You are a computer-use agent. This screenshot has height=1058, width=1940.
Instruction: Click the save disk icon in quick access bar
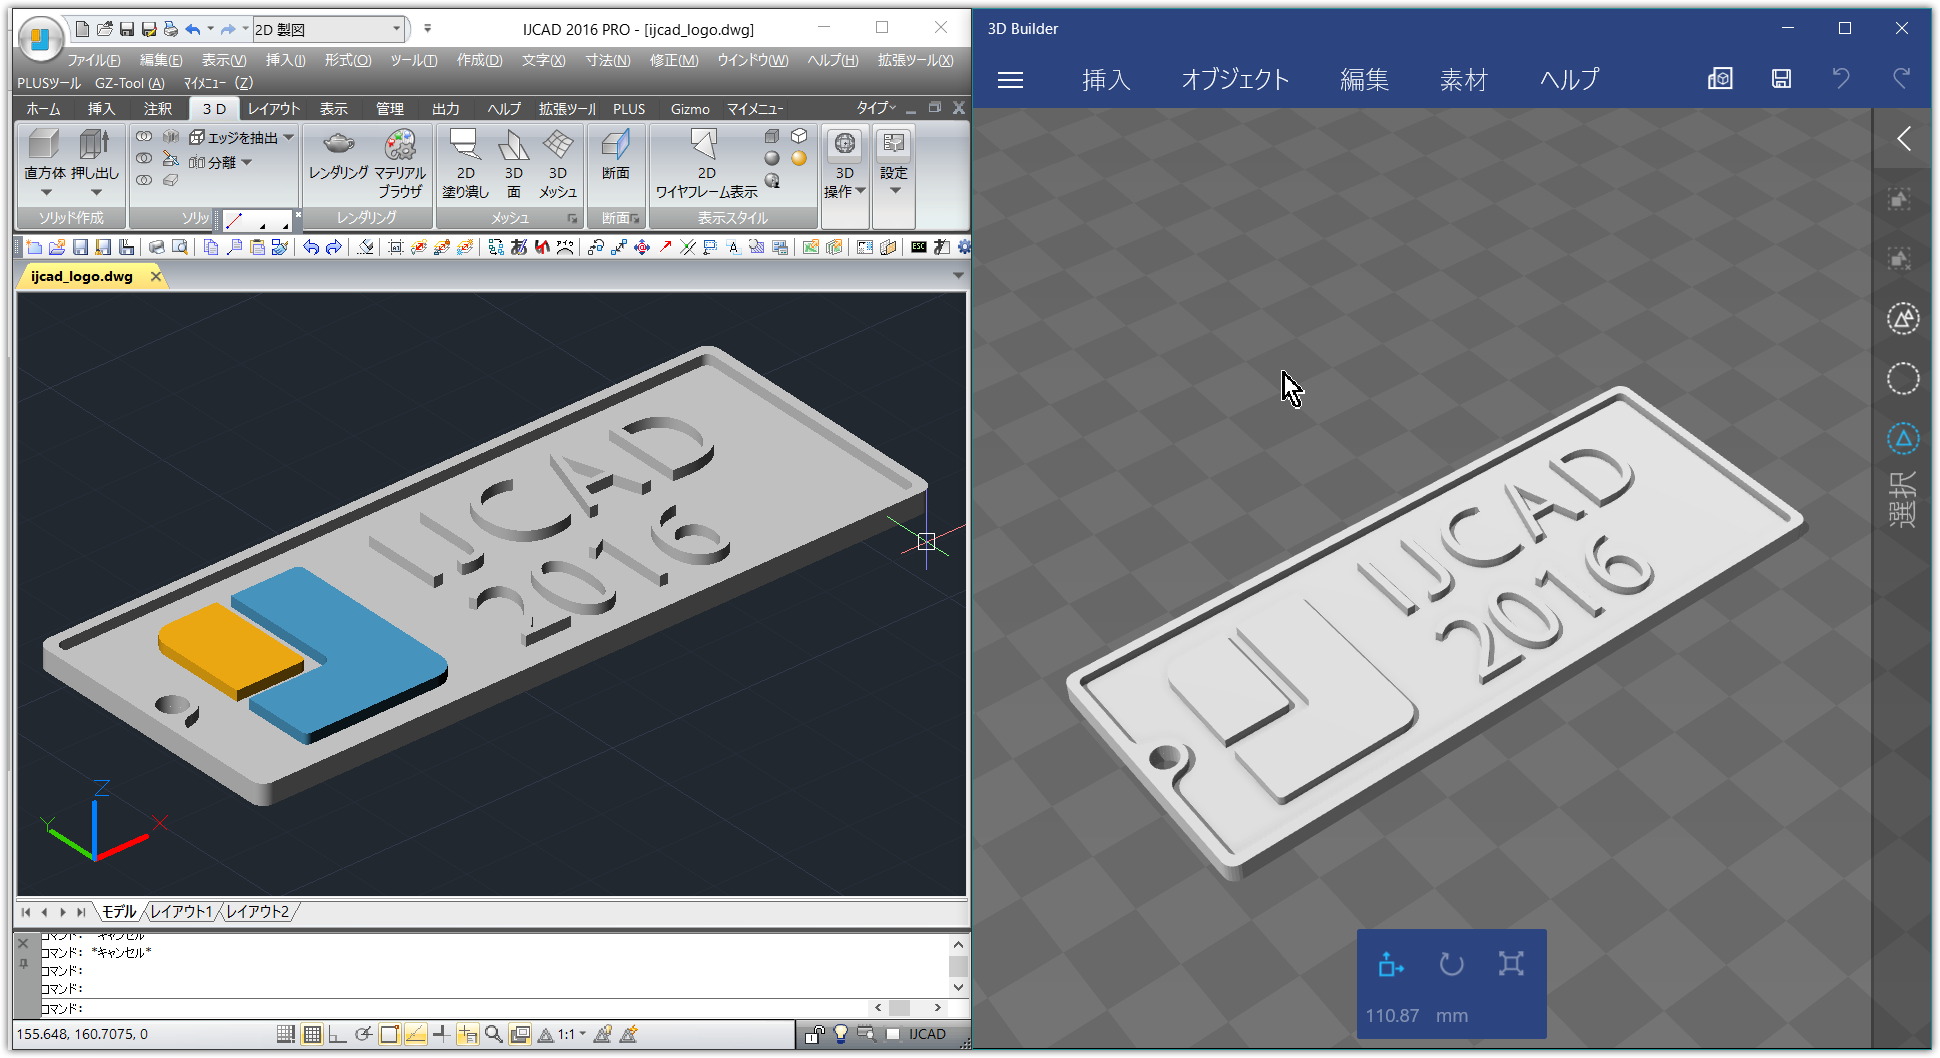pyautogui.click(x=127, y=29)
